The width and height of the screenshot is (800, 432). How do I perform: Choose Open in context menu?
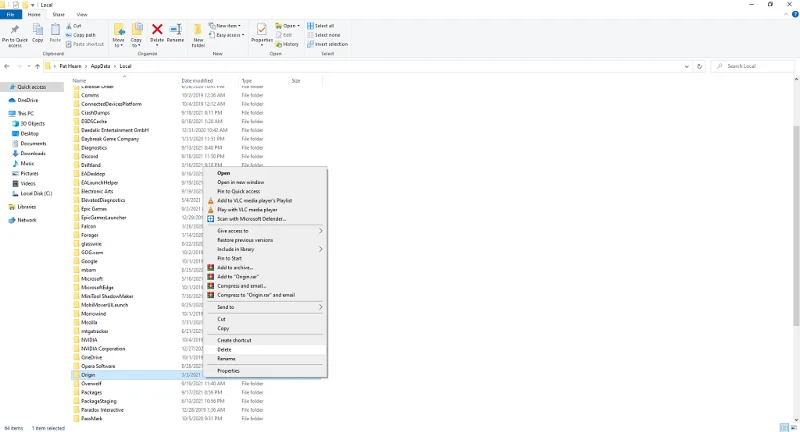(265, 173)
